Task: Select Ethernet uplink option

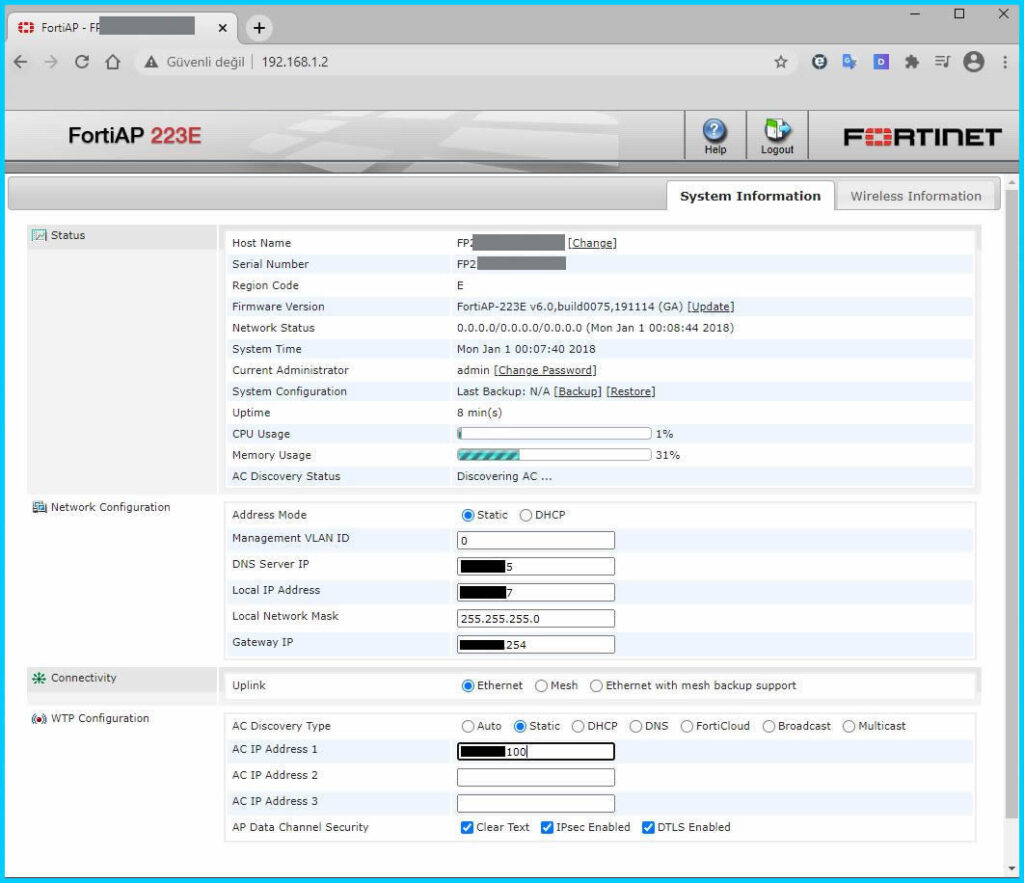Action: [468, 686]
